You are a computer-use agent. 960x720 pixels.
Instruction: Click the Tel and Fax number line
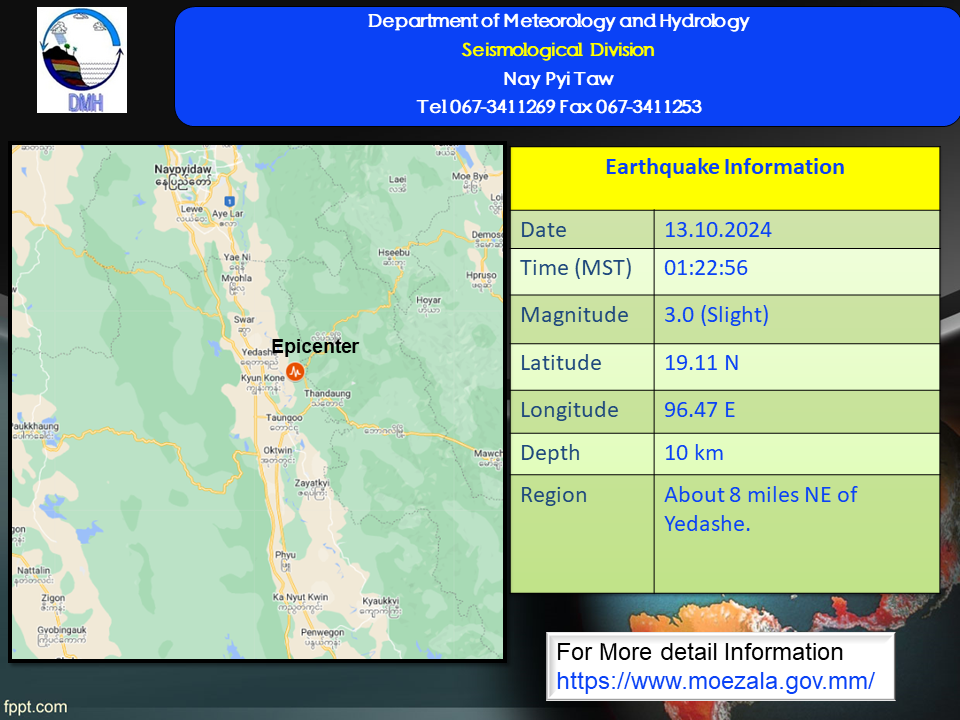coord(559,107)
